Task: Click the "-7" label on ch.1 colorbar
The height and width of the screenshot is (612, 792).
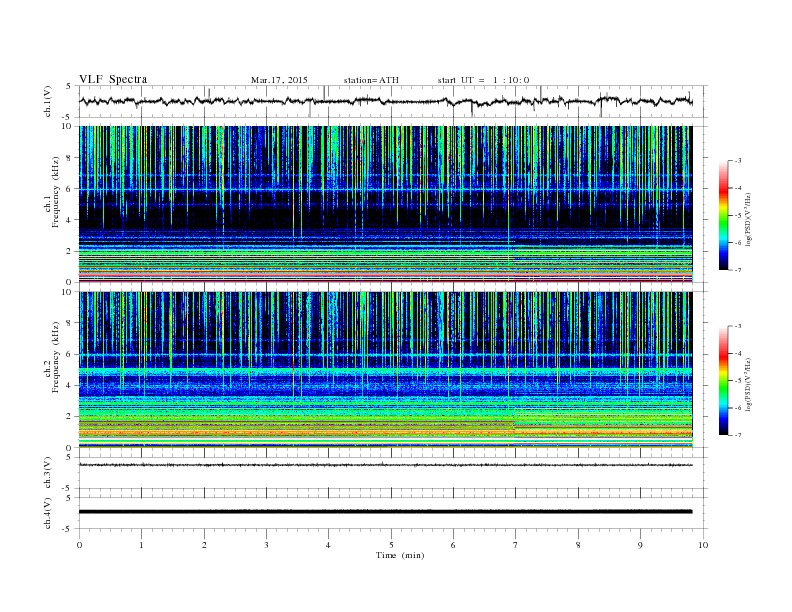Action: click(x=738, y=270)
